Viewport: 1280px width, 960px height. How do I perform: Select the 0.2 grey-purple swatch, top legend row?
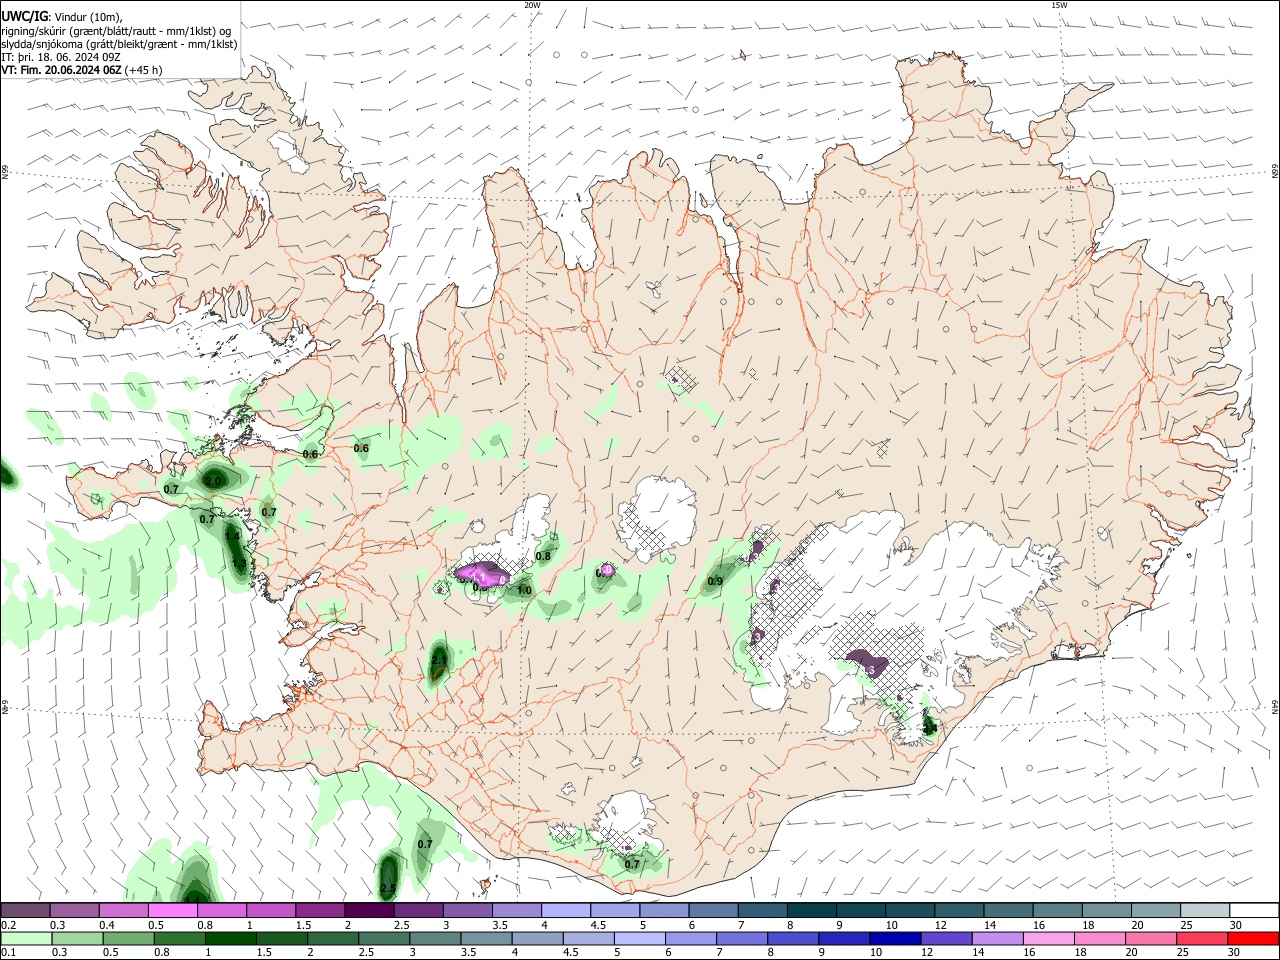point(25,911)
